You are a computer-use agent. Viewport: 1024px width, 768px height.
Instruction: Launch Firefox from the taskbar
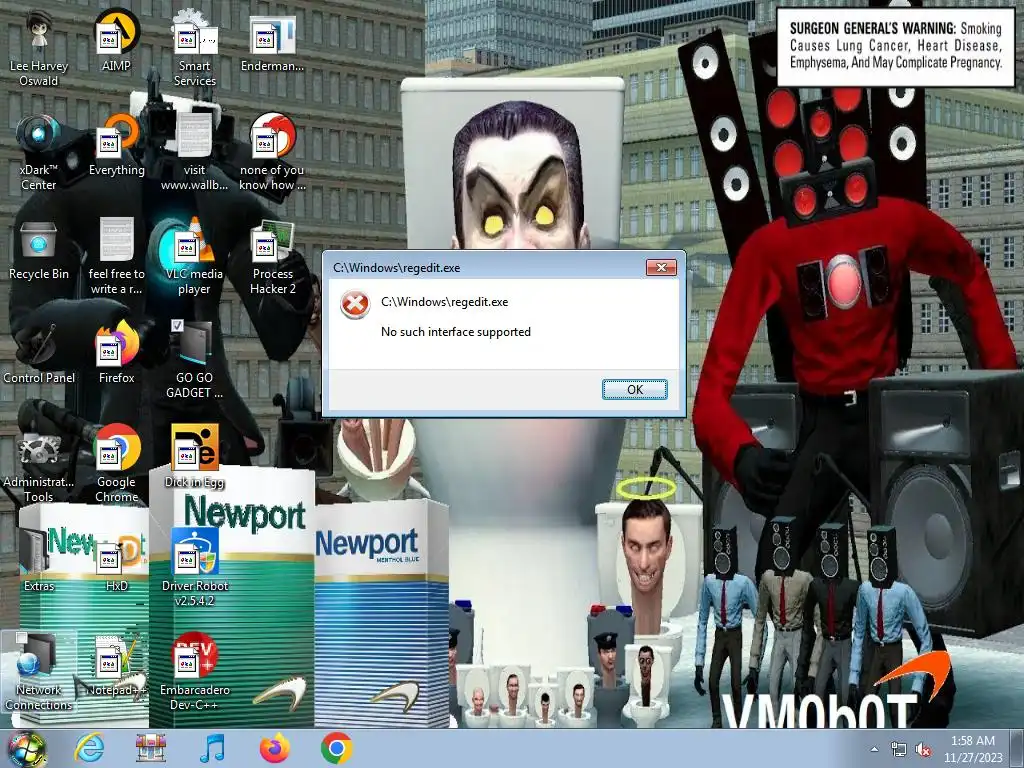tap(274, 748)
